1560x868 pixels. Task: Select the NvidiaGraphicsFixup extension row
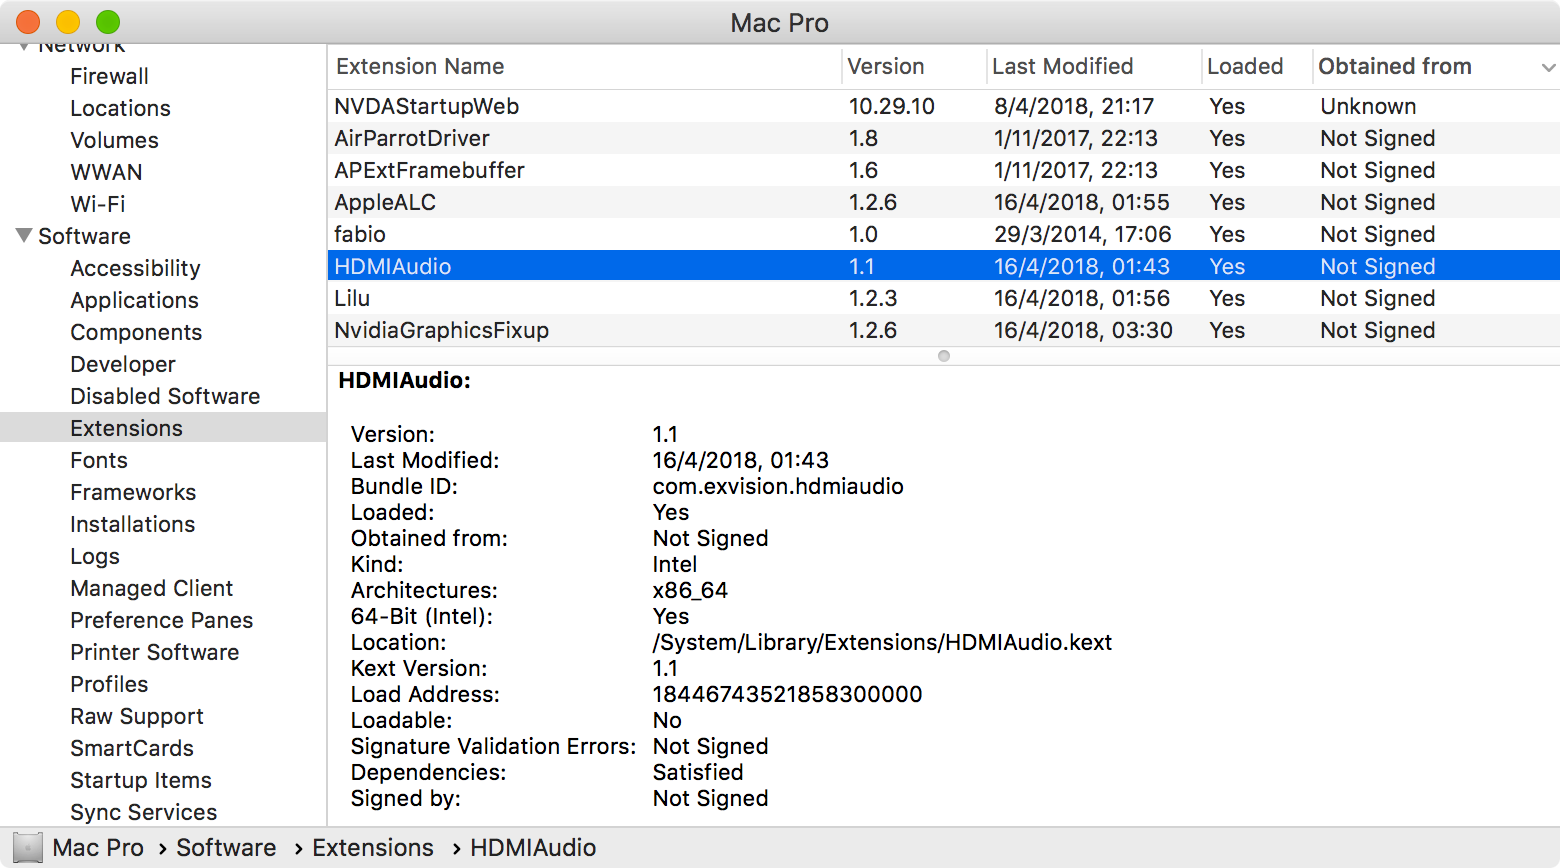pyautogui.click(x=944, y=330)
